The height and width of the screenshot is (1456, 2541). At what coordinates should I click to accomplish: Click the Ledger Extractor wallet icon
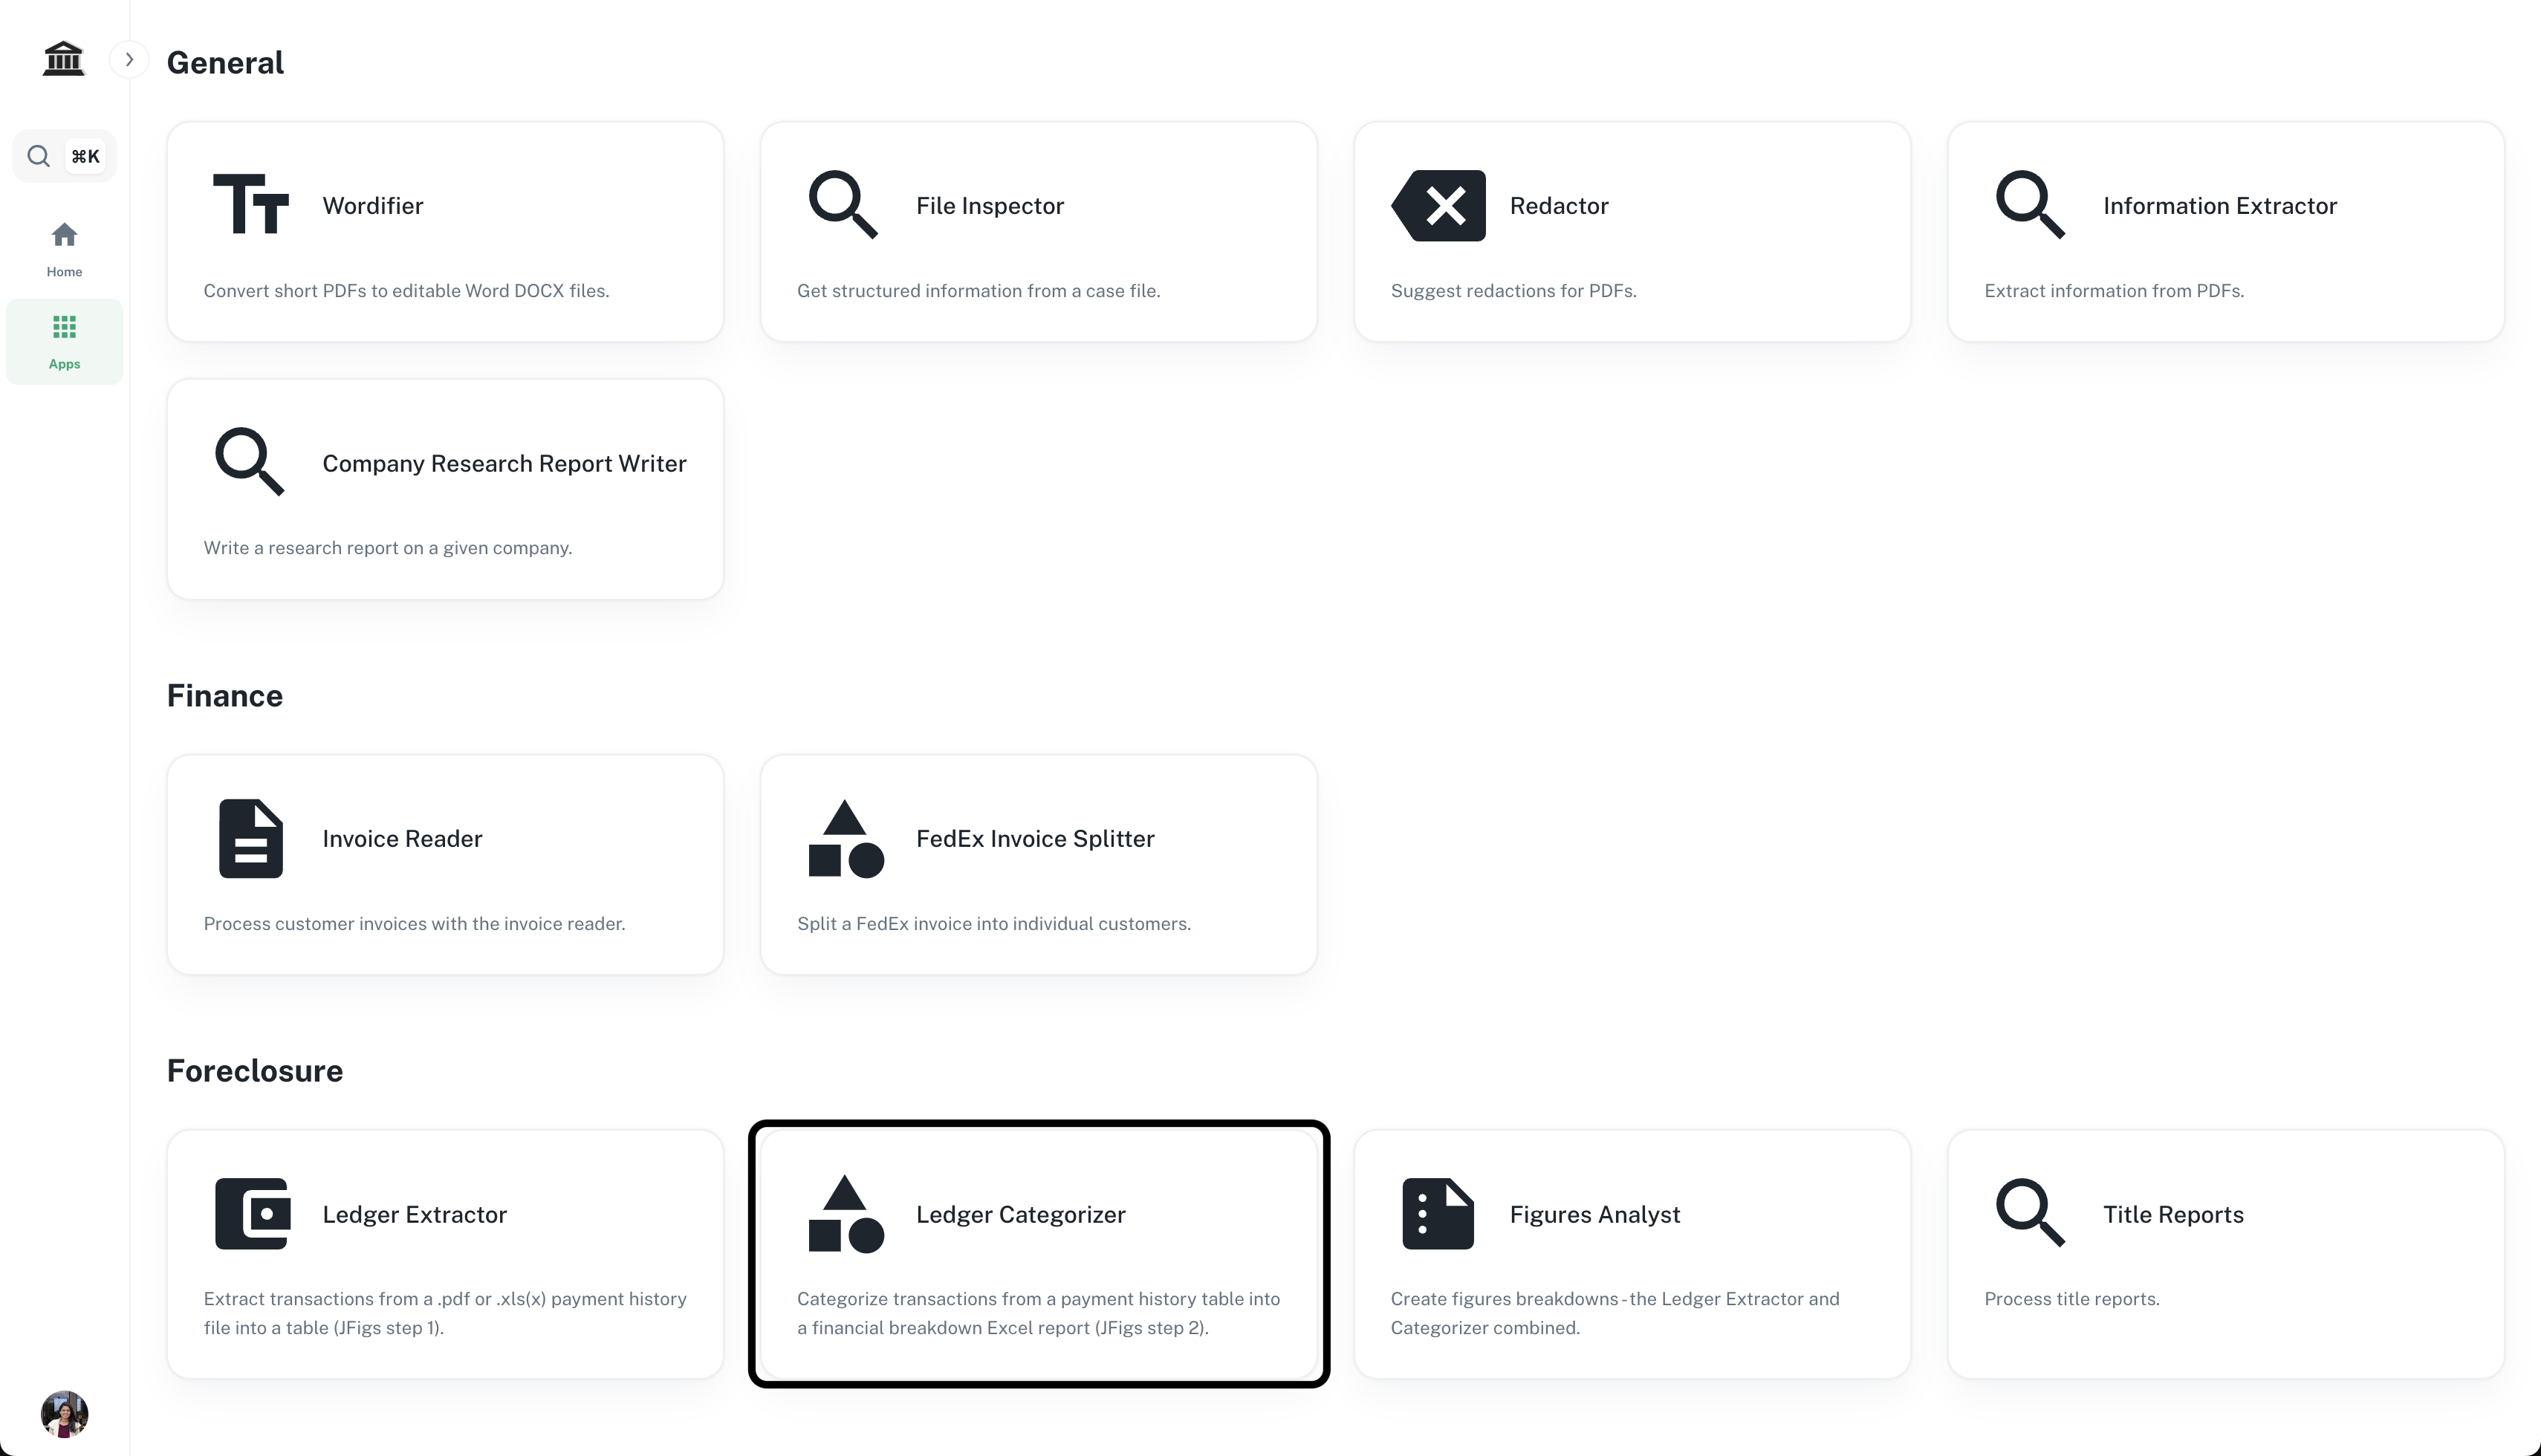pyautogui.click(x=252, y=1213)
